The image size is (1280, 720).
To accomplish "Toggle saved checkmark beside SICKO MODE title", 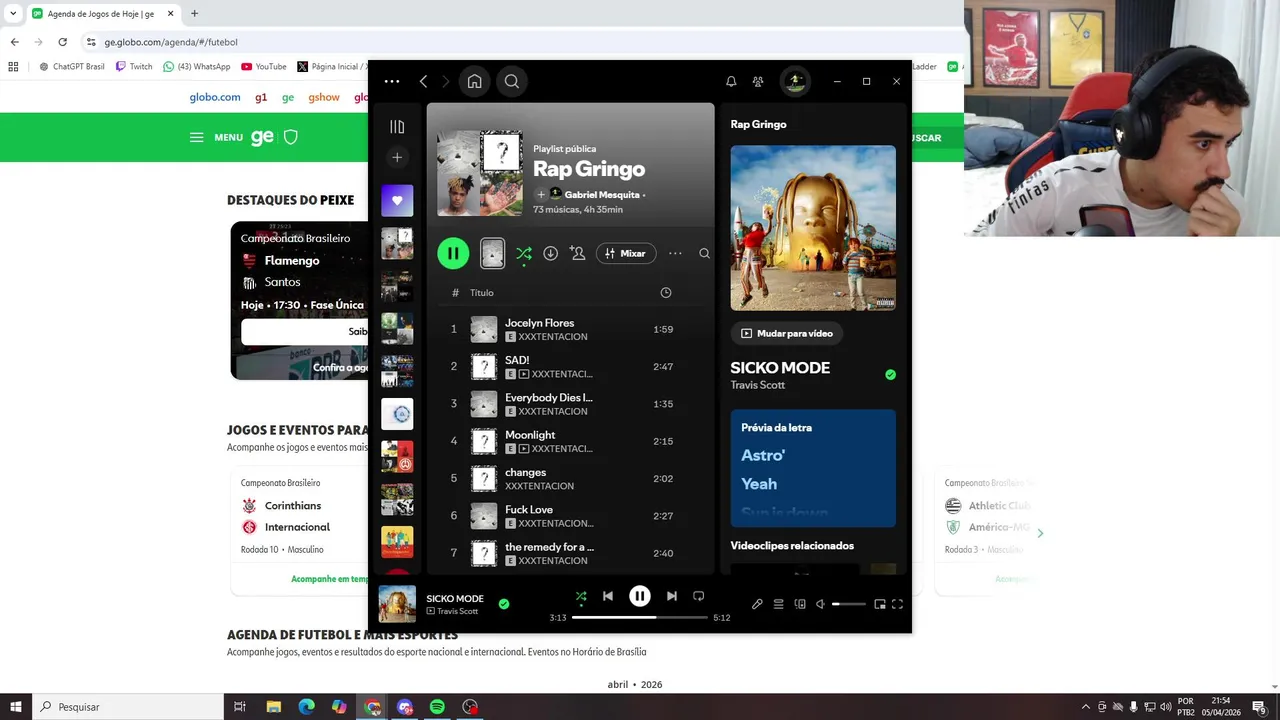I will click(x=890, y=375).
